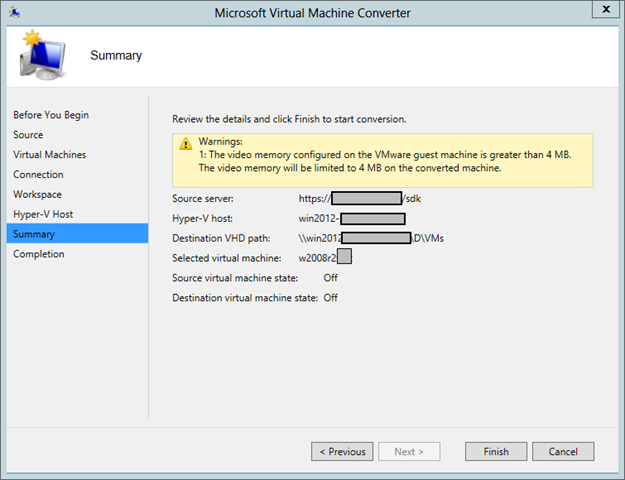Click the Off value for source state
Screen dimensions: 625x480
(x=330, y=278)
